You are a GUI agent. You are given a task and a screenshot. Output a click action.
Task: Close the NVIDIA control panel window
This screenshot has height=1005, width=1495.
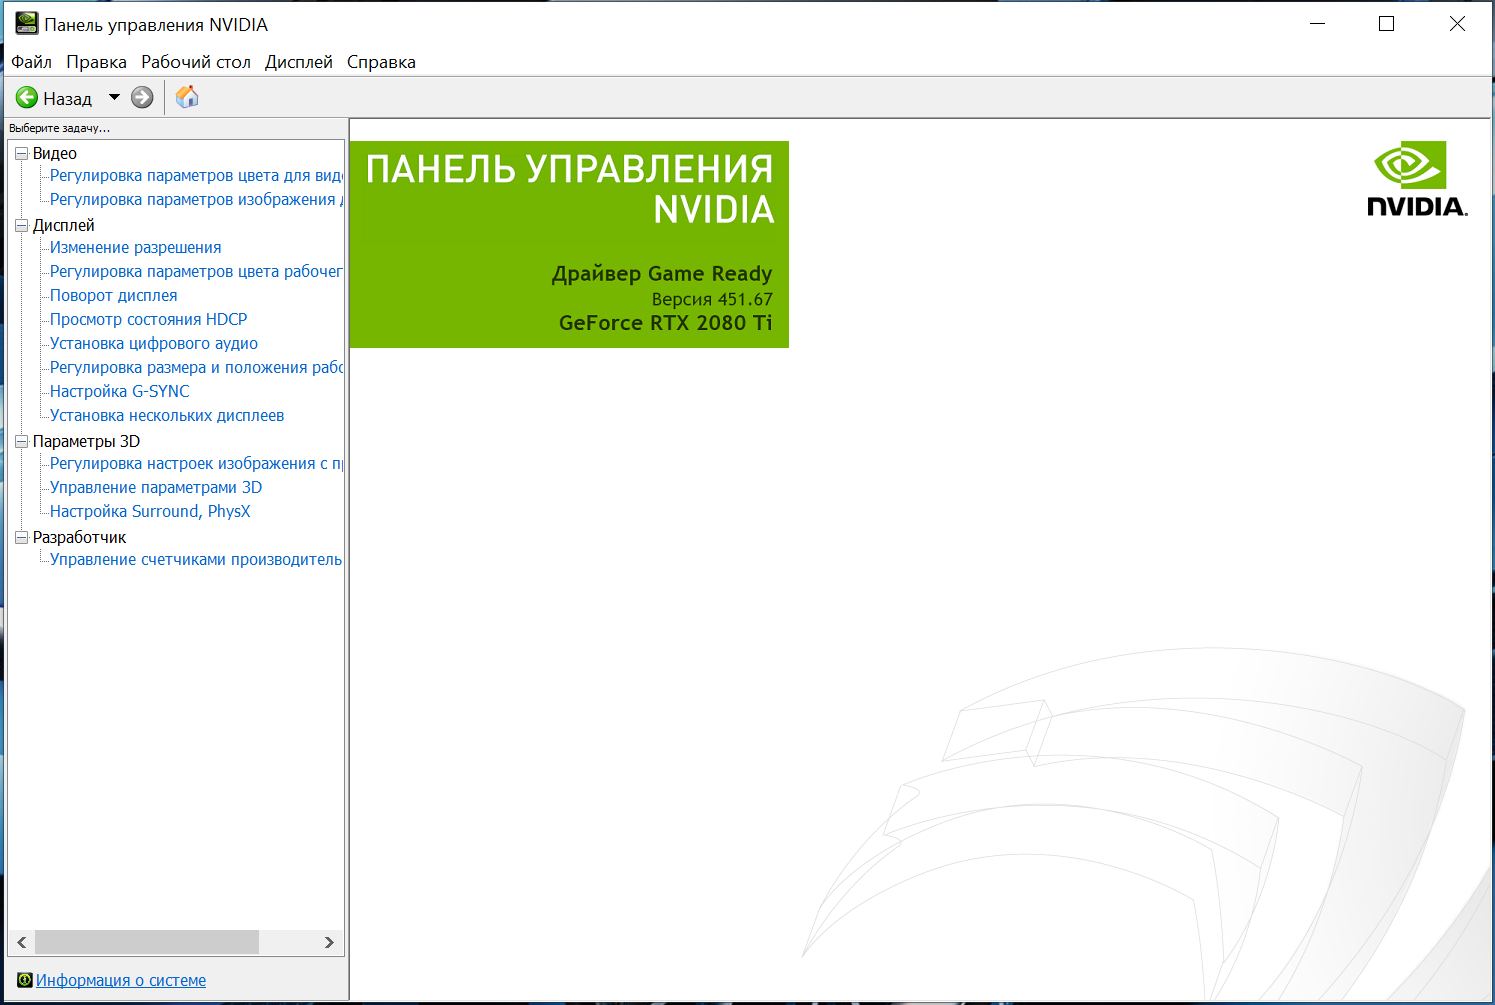1457,24
